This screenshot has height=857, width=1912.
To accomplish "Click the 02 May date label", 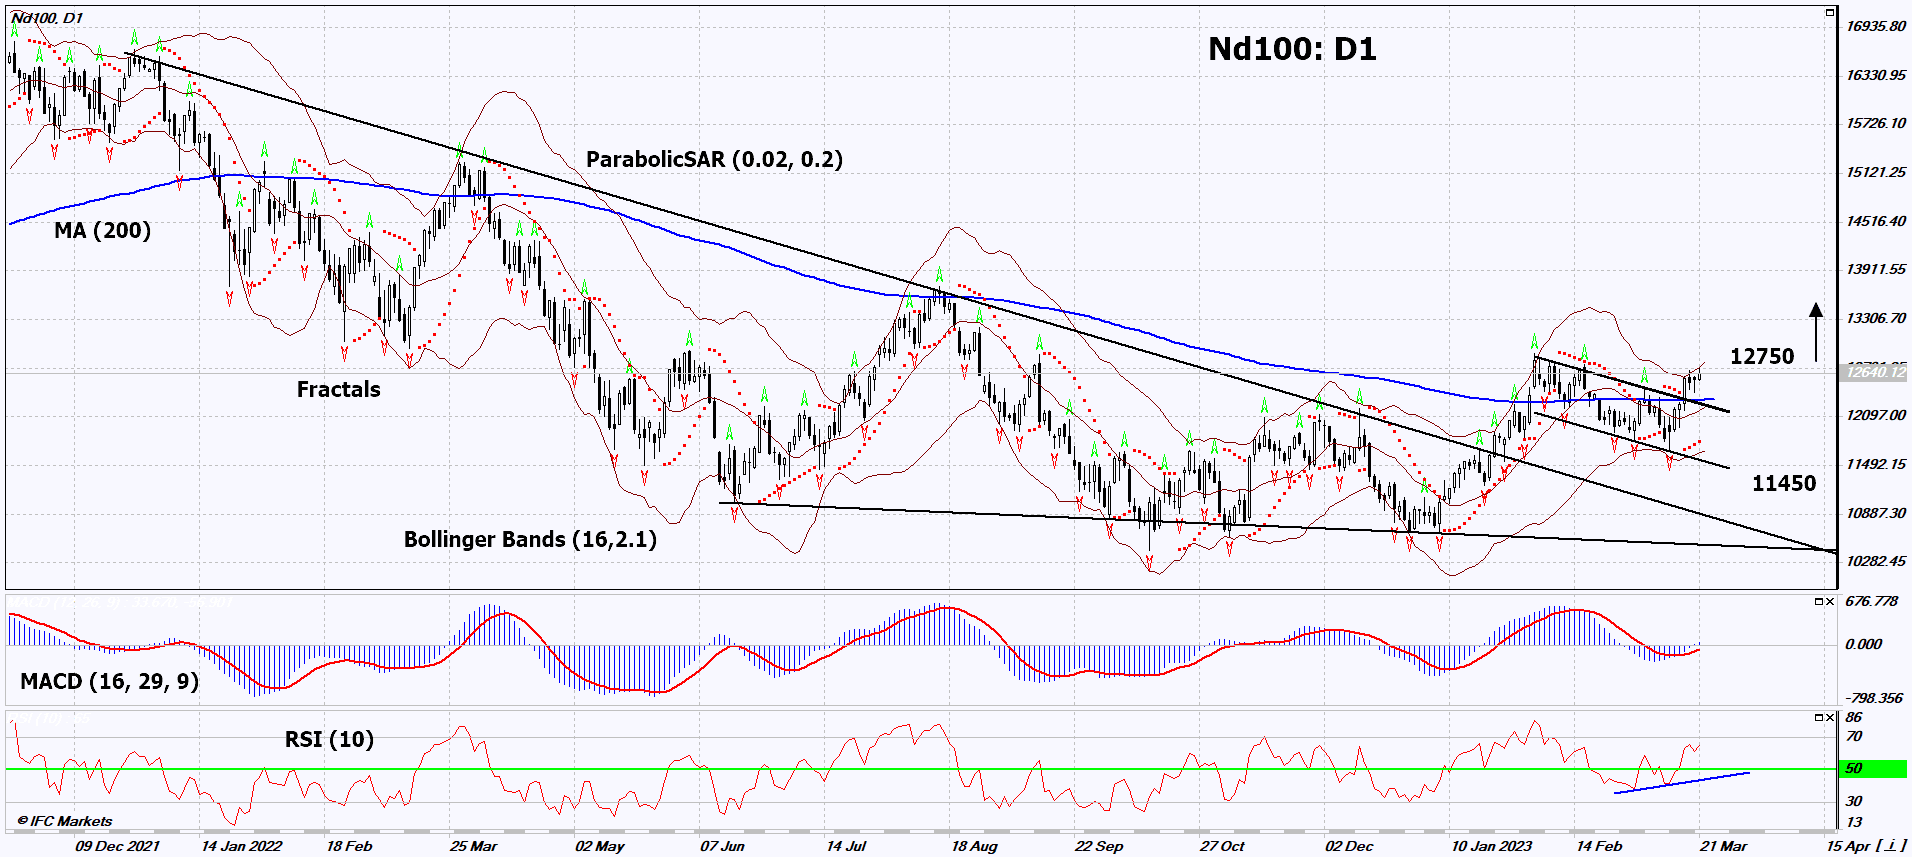I will (599, 846).
